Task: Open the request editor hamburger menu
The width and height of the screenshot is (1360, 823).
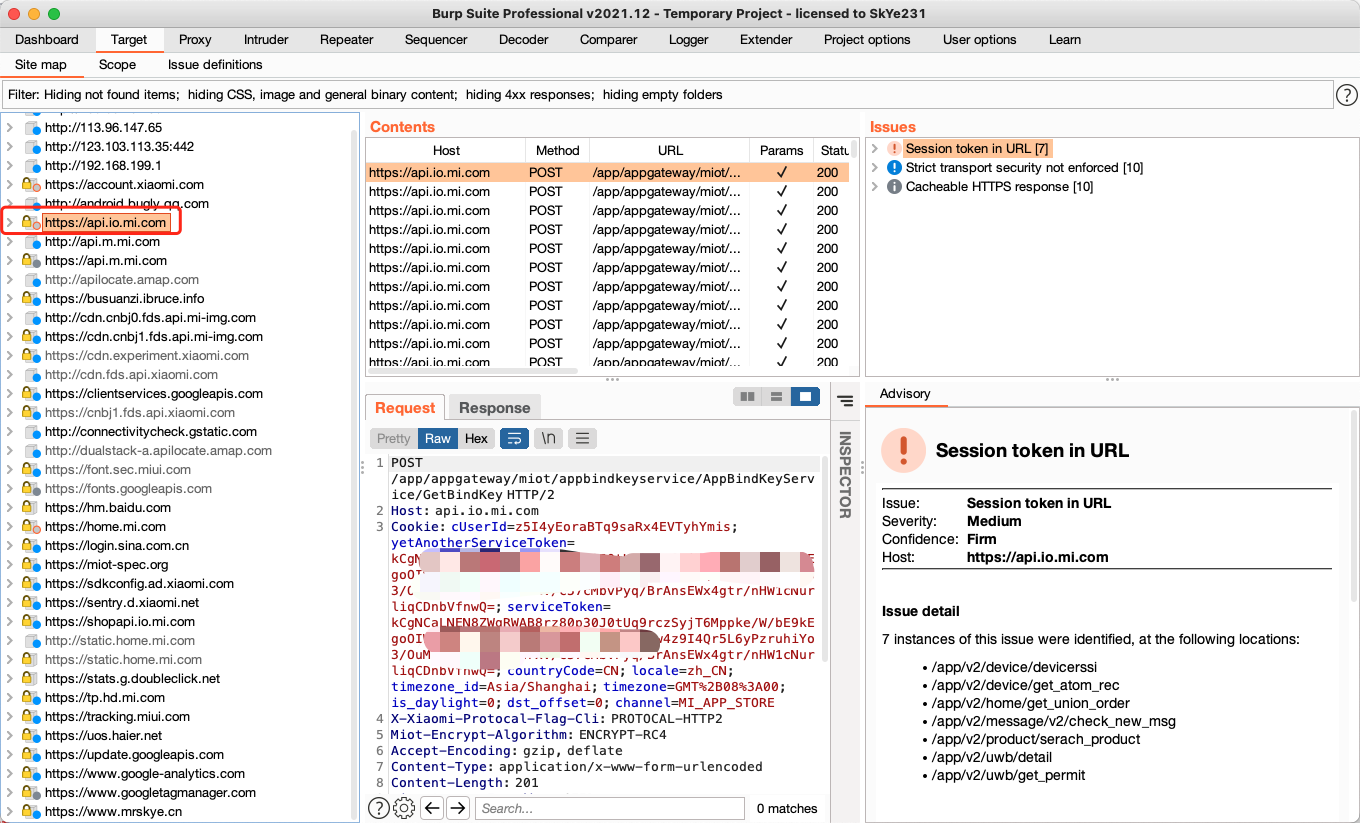Action: point(582,438)
